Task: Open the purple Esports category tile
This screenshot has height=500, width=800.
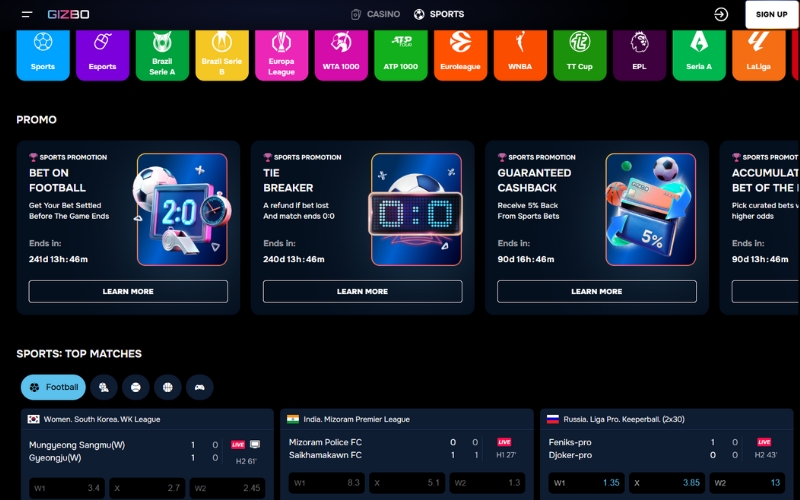Action: [x=103, y=55]
